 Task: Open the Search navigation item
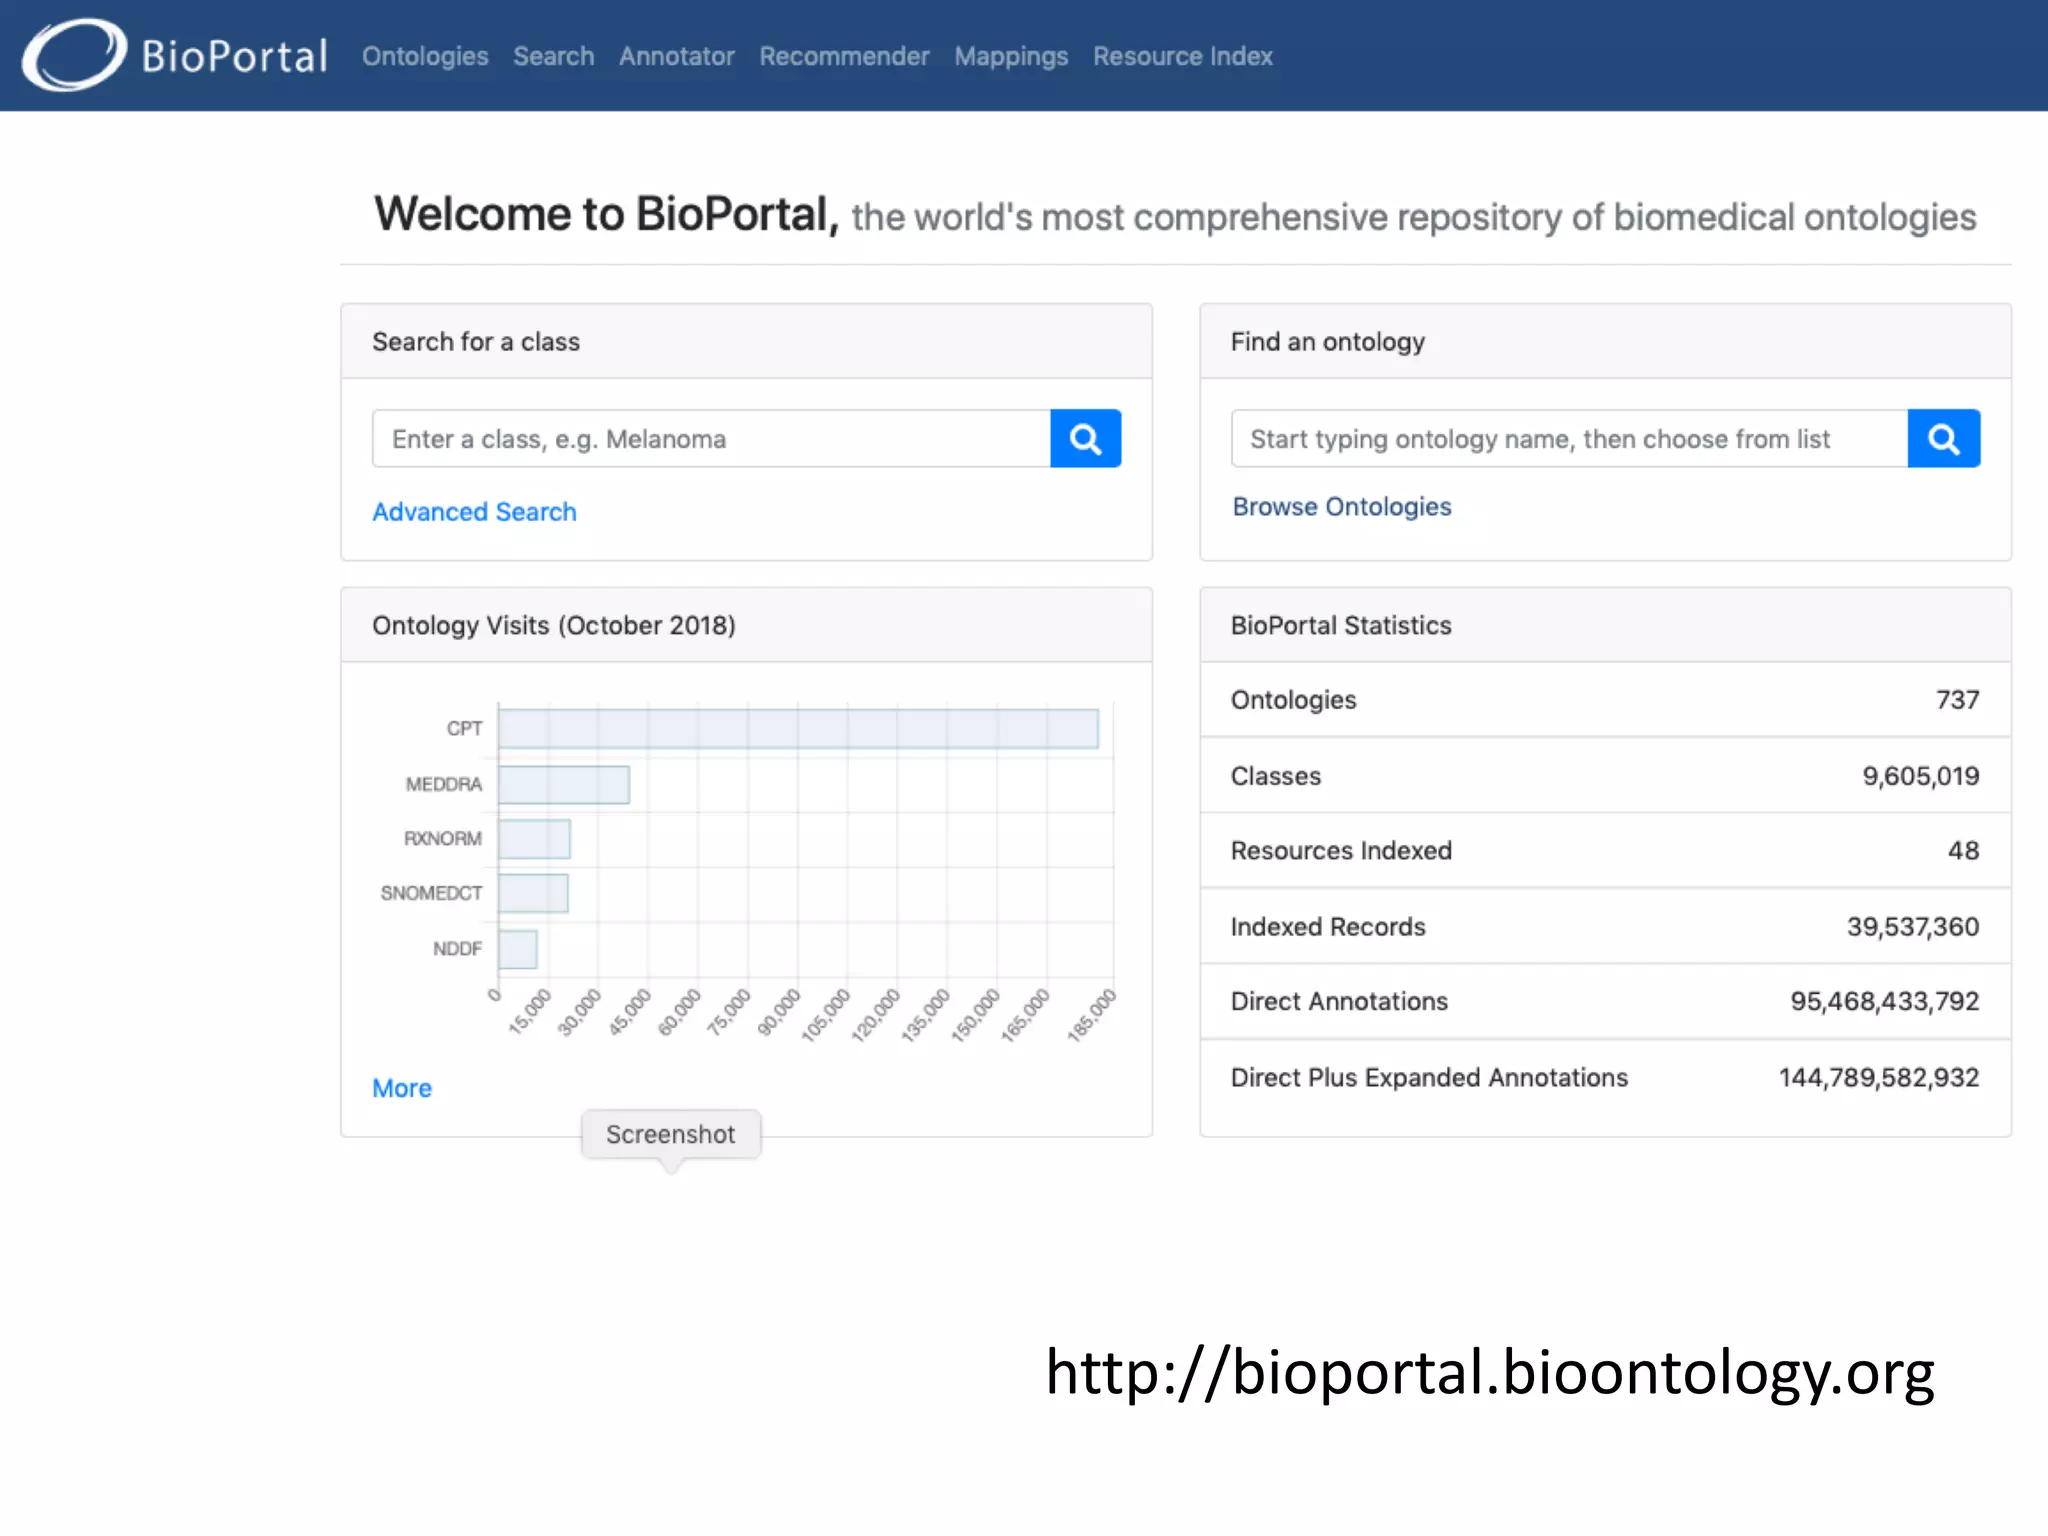(553, 56)
